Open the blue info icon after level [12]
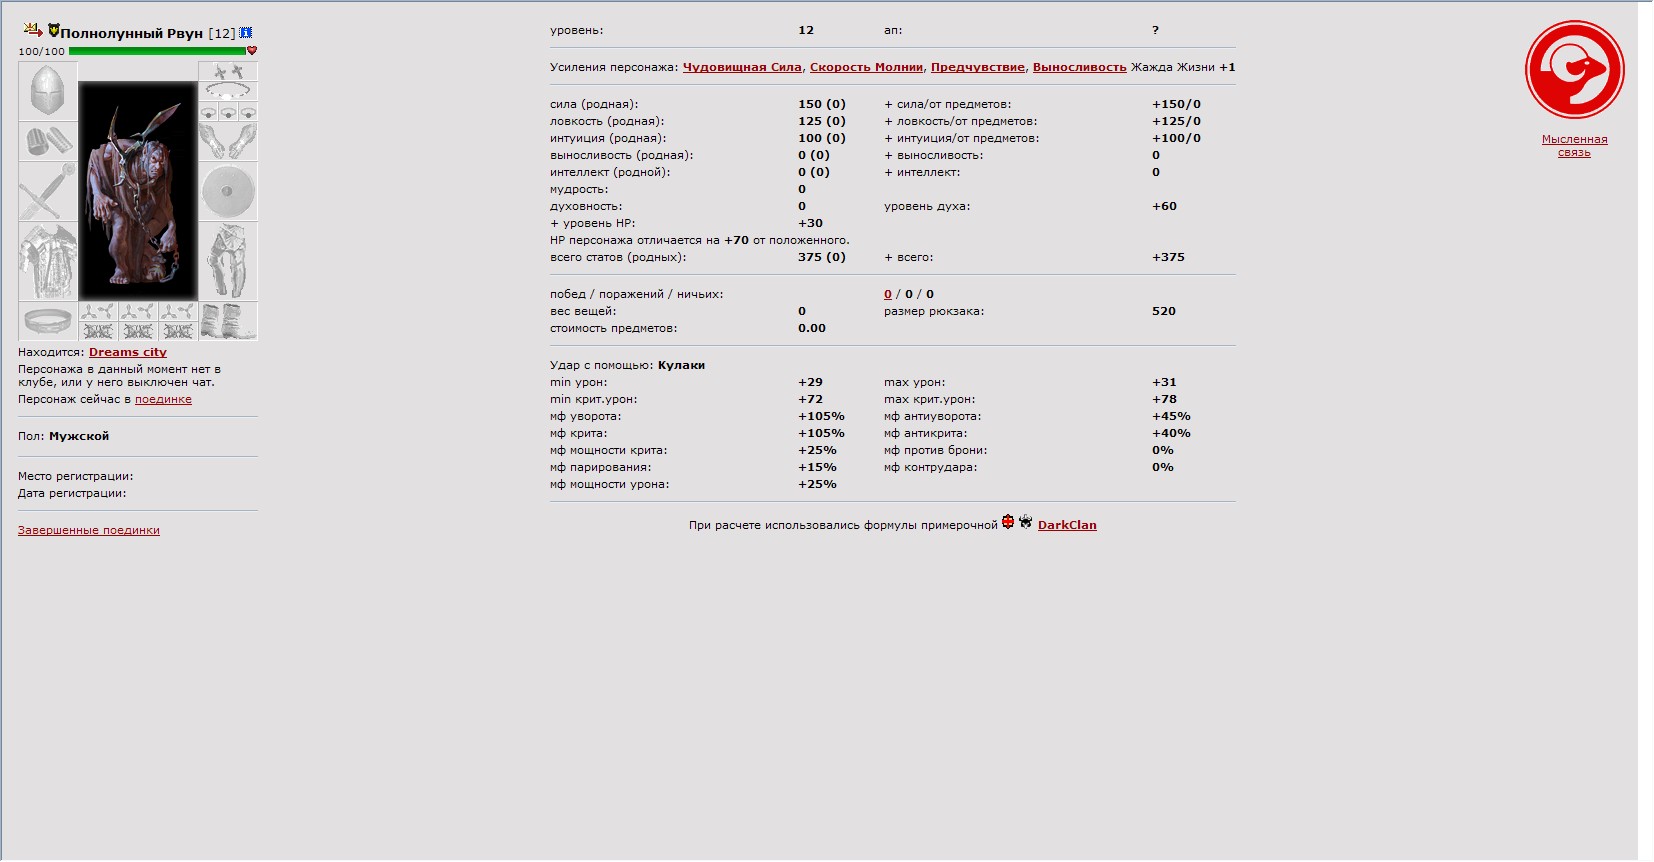This screenshot has height=862, width=1654. click(246, 33)
